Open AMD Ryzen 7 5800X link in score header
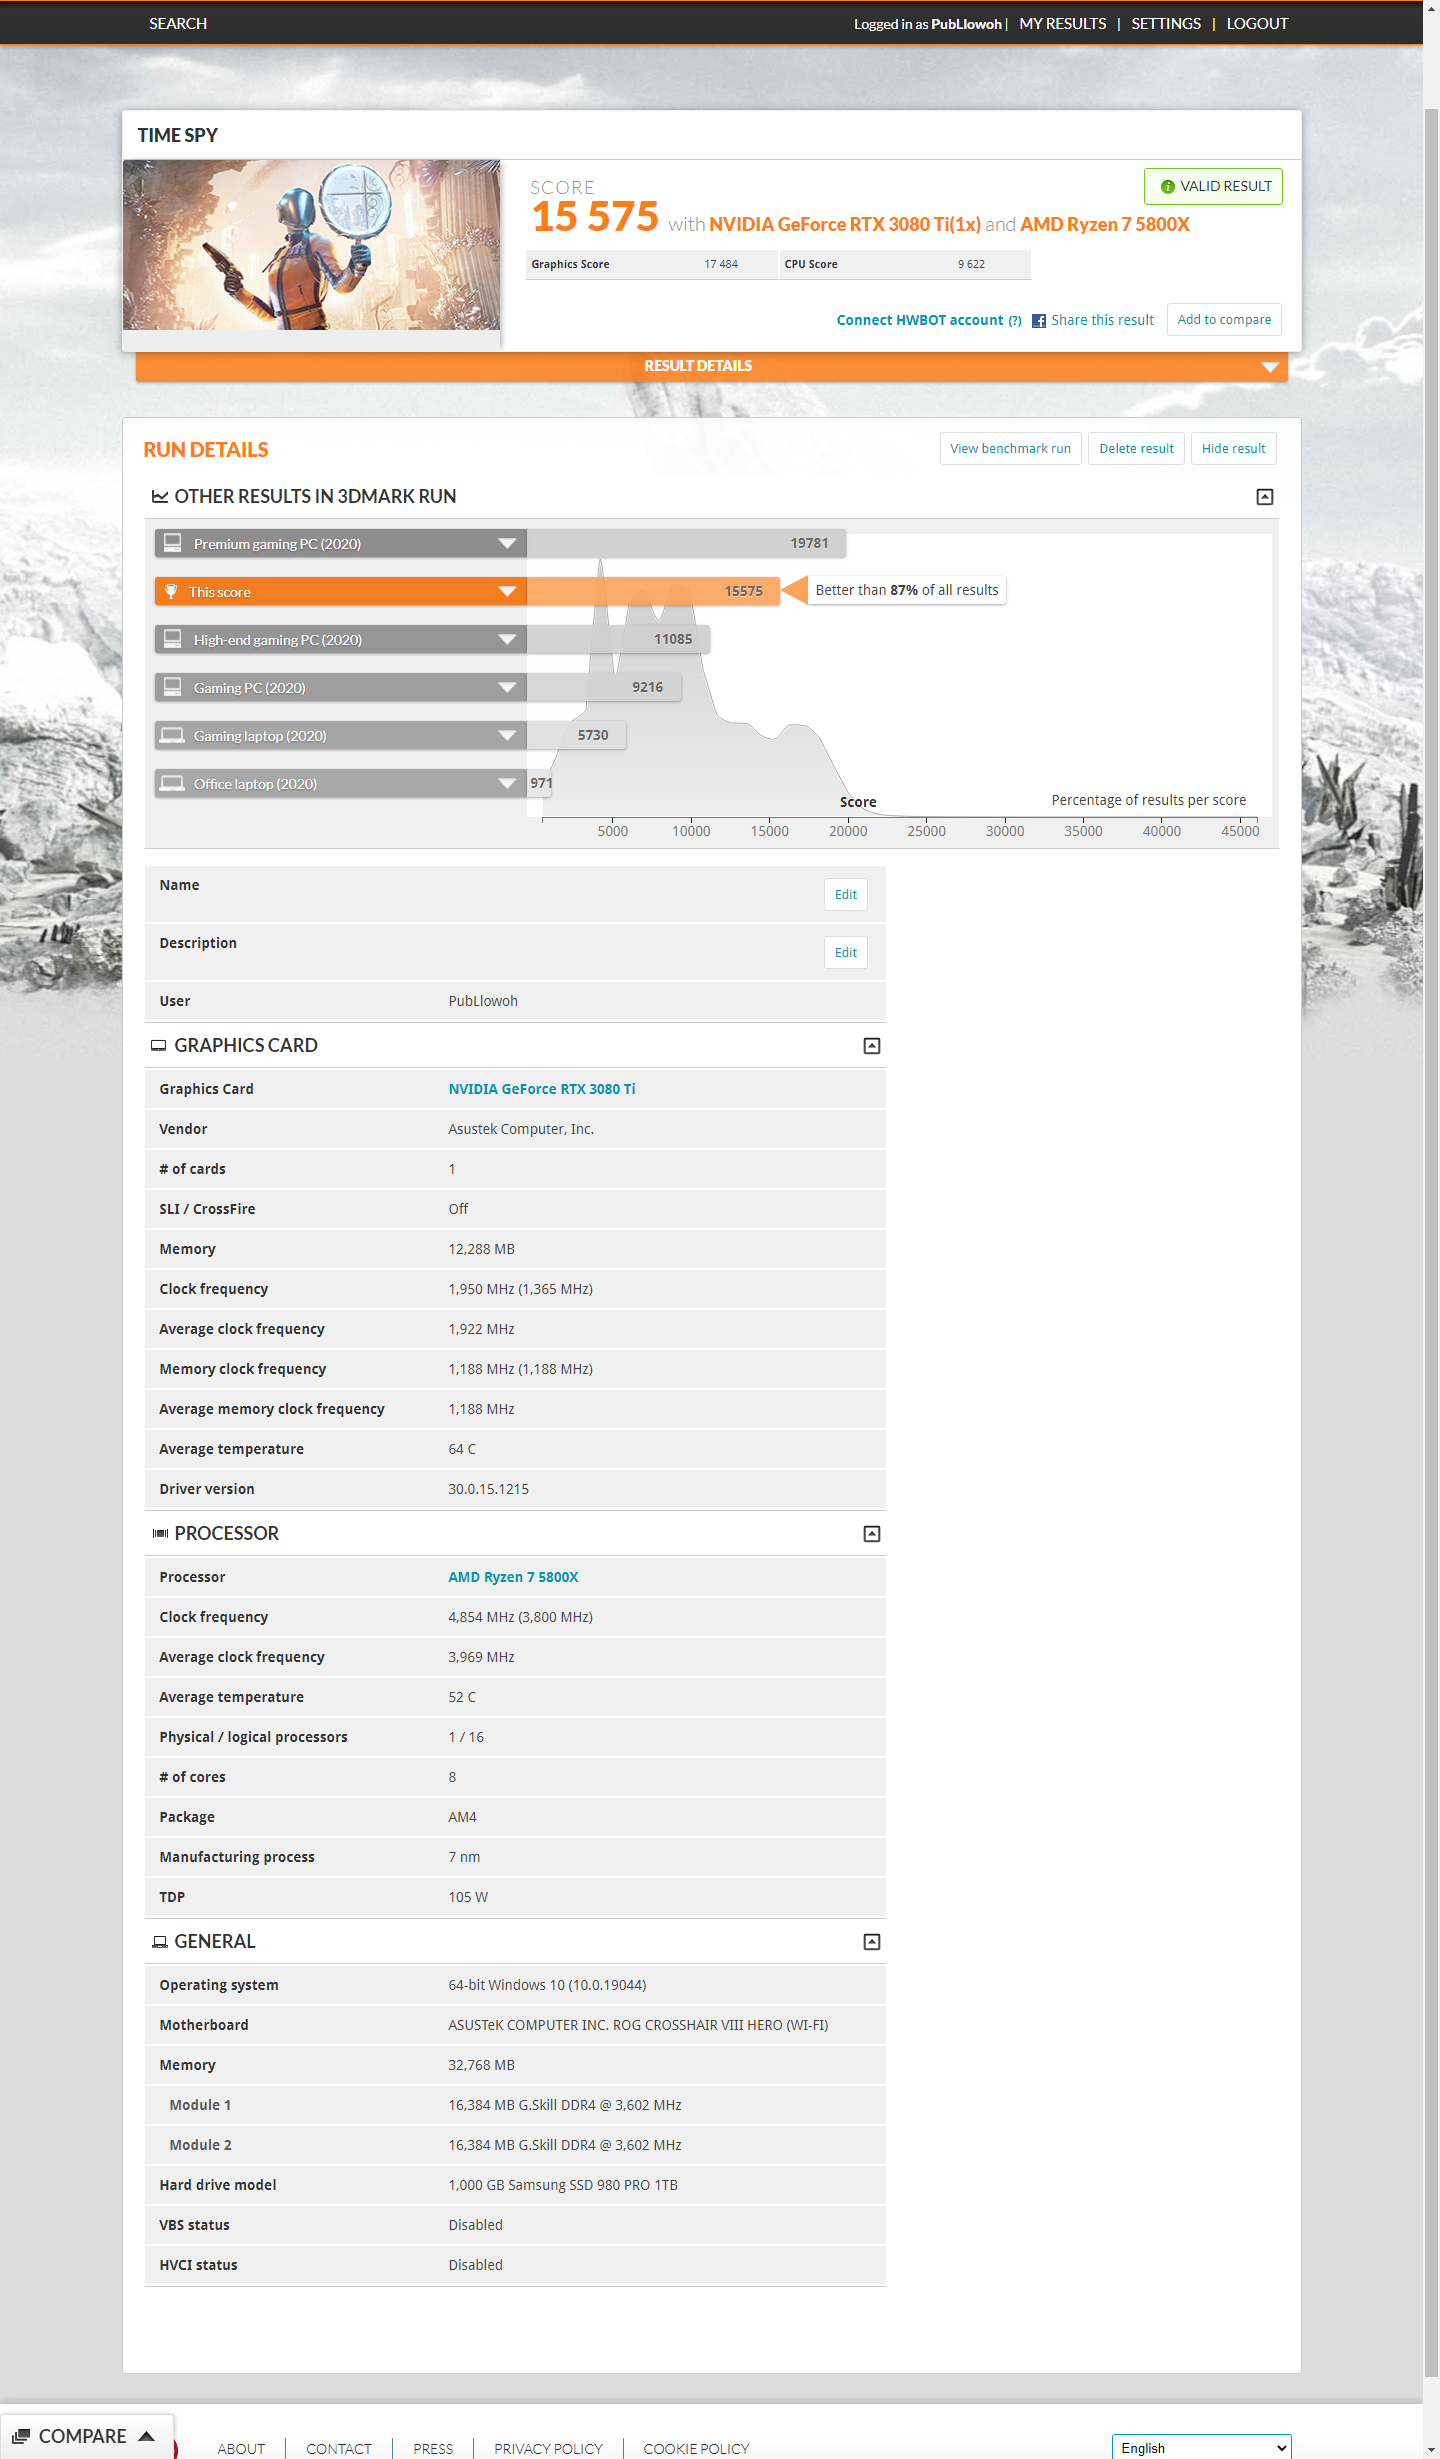 [1105, 224]
